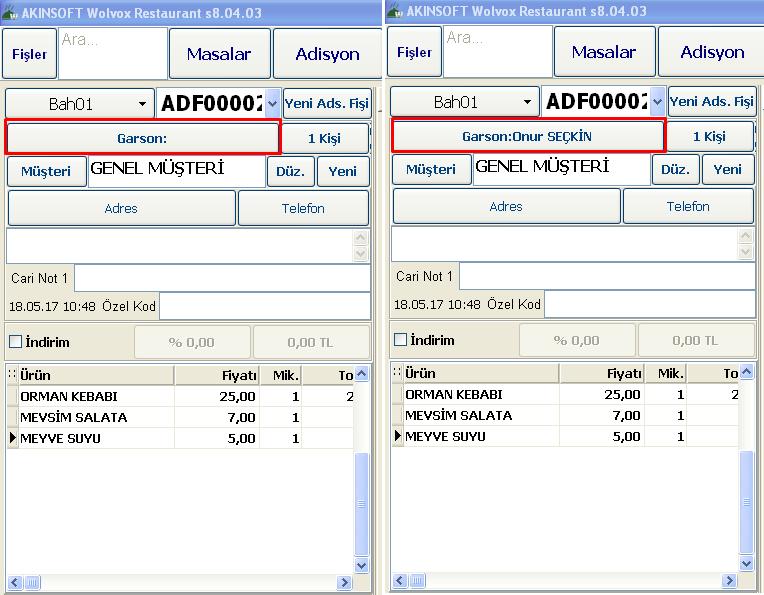Click 0,00 TL discount button, right window
Image resolution: width=764 pixels, height=595 pixels.
coord(695,340)
